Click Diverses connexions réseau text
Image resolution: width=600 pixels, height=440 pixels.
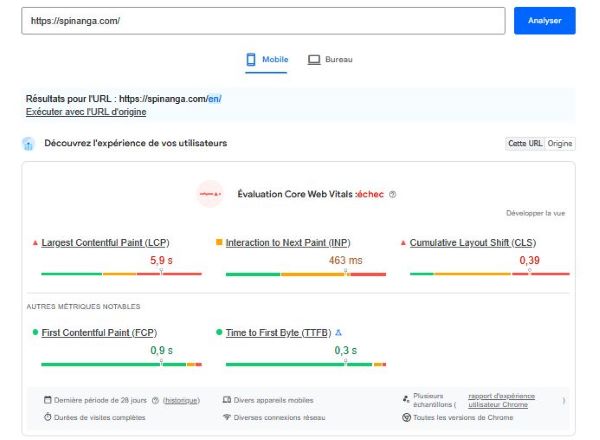279,417
